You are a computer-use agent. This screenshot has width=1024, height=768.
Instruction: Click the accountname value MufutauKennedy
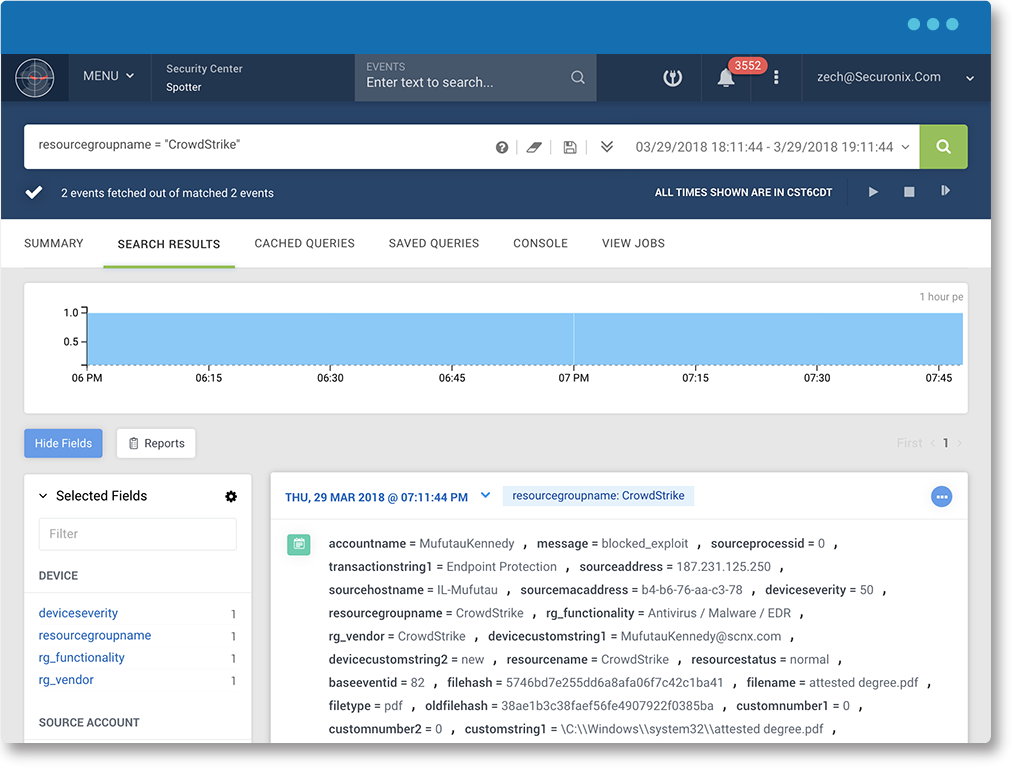(467, 544)
